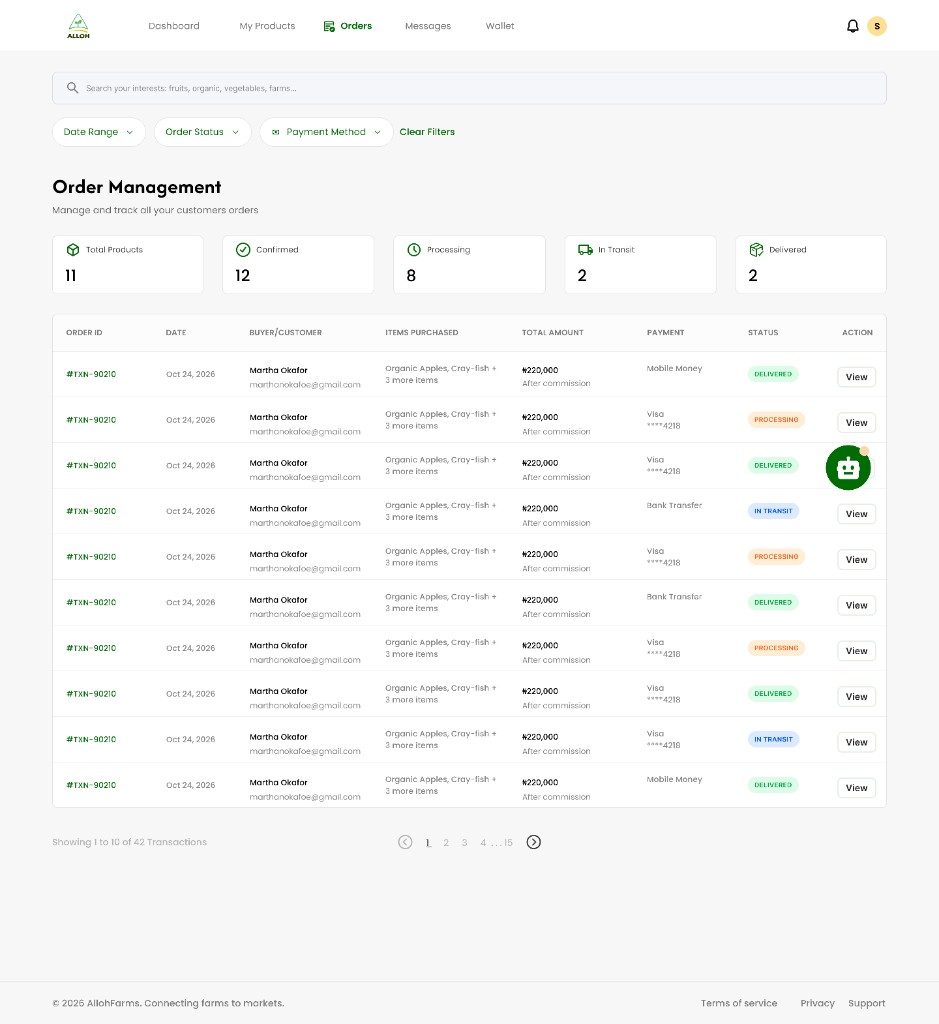Open the Support footer link

click(867, 1003)
